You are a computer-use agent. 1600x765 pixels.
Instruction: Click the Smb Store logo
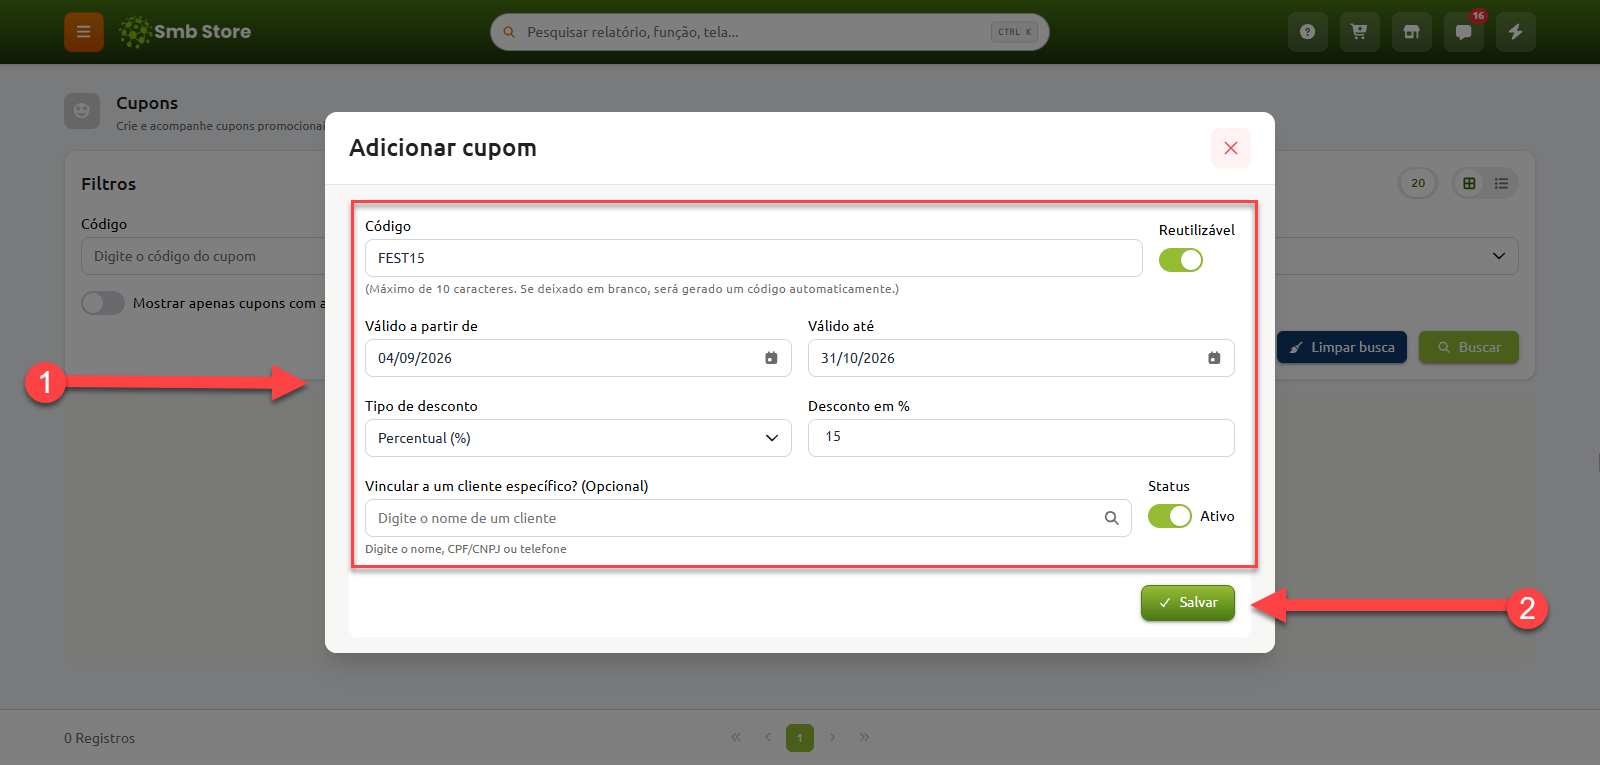185,32
